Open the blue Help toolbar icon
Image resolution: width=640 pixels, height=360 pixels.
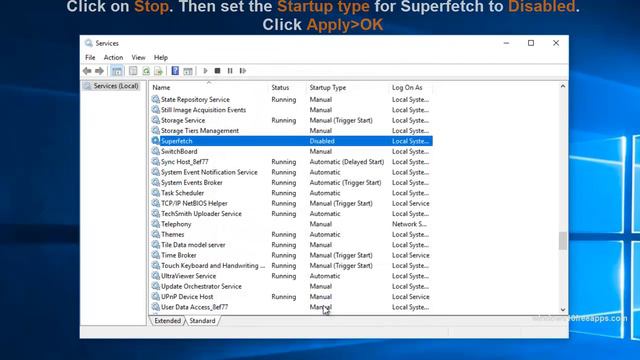pos(175,71)
